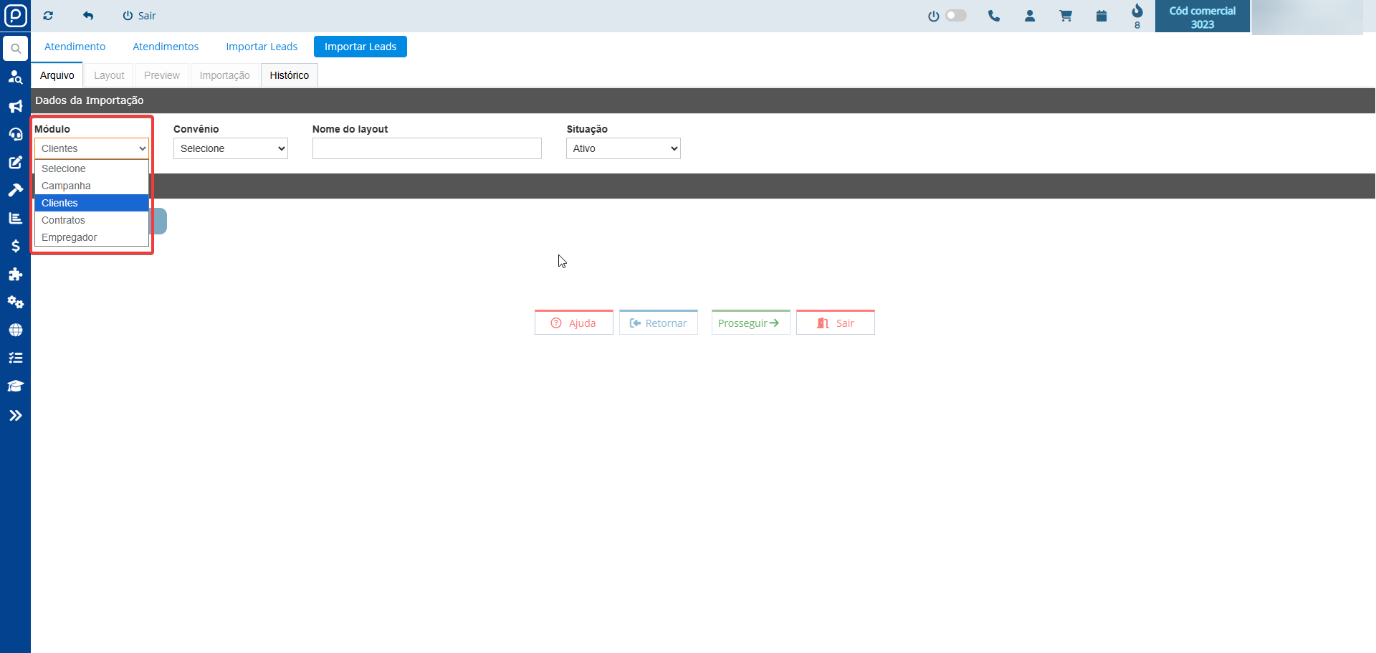Expand sidebar with double chevron icon
Image resolution: width=1376 pixels, height=653 pixels.
(15, 415)
